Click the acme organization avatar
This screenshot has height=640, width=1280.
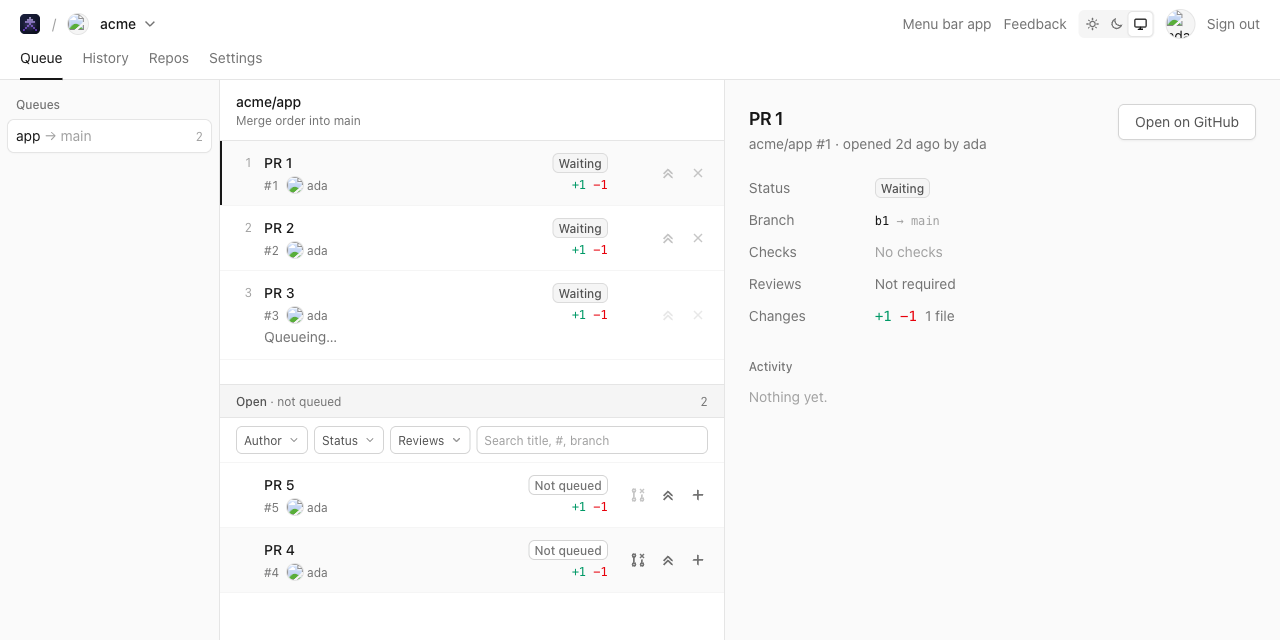coord(78,24)
